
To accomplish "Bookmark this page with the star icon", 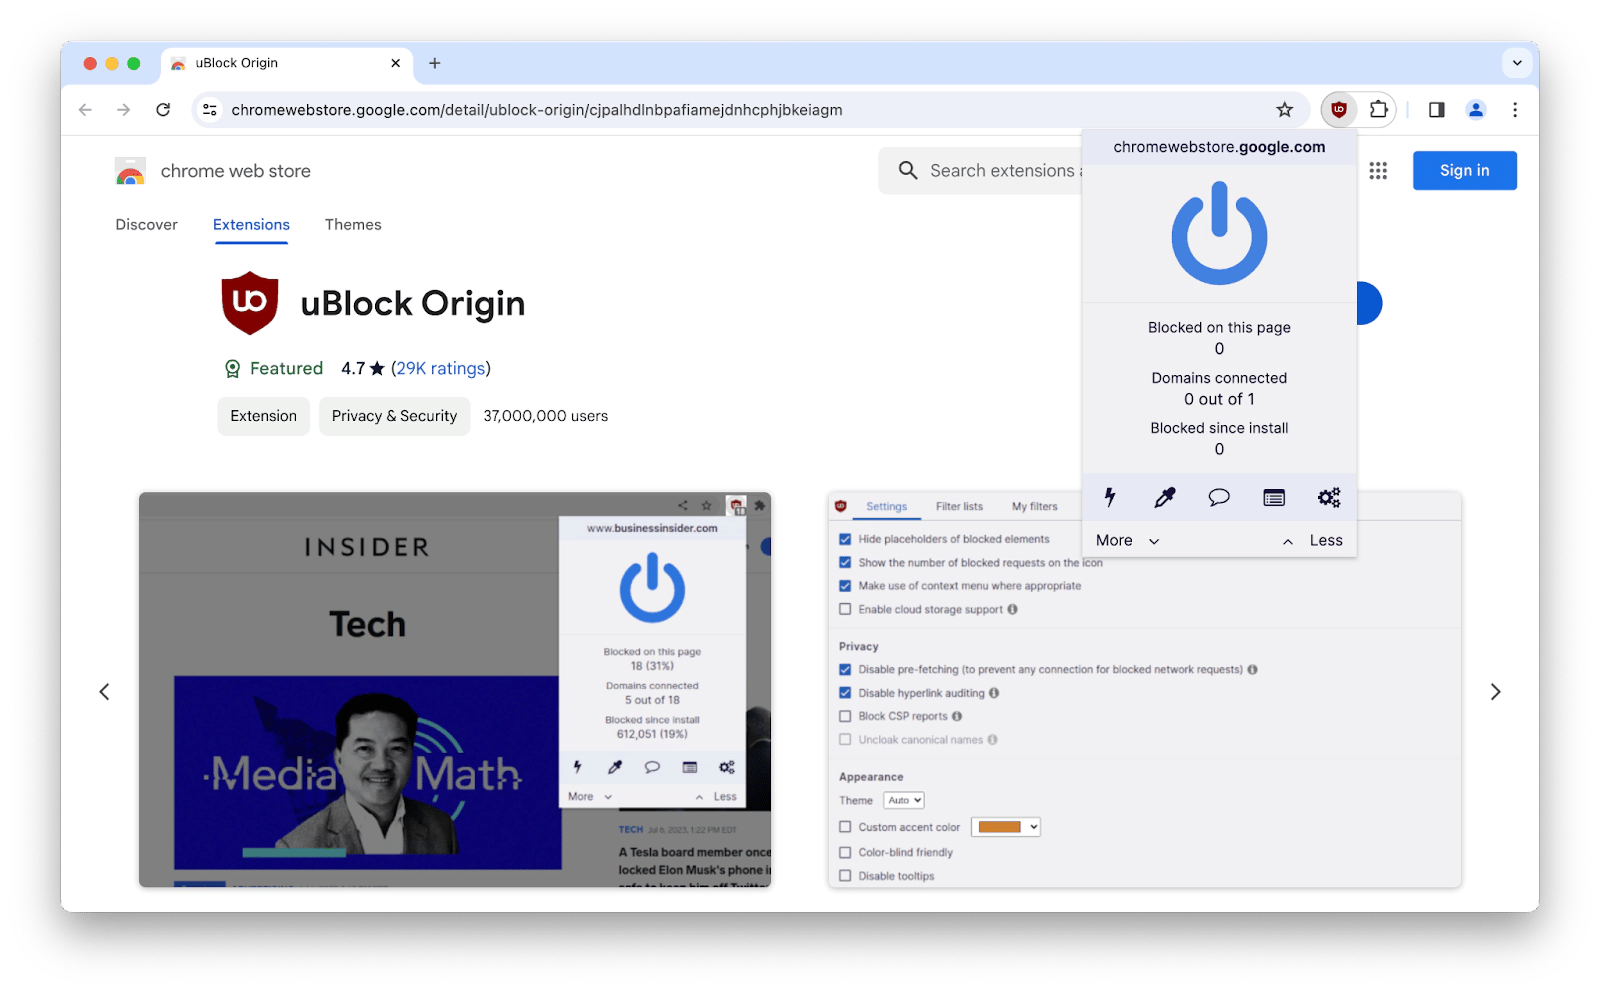I will 1285,110.
